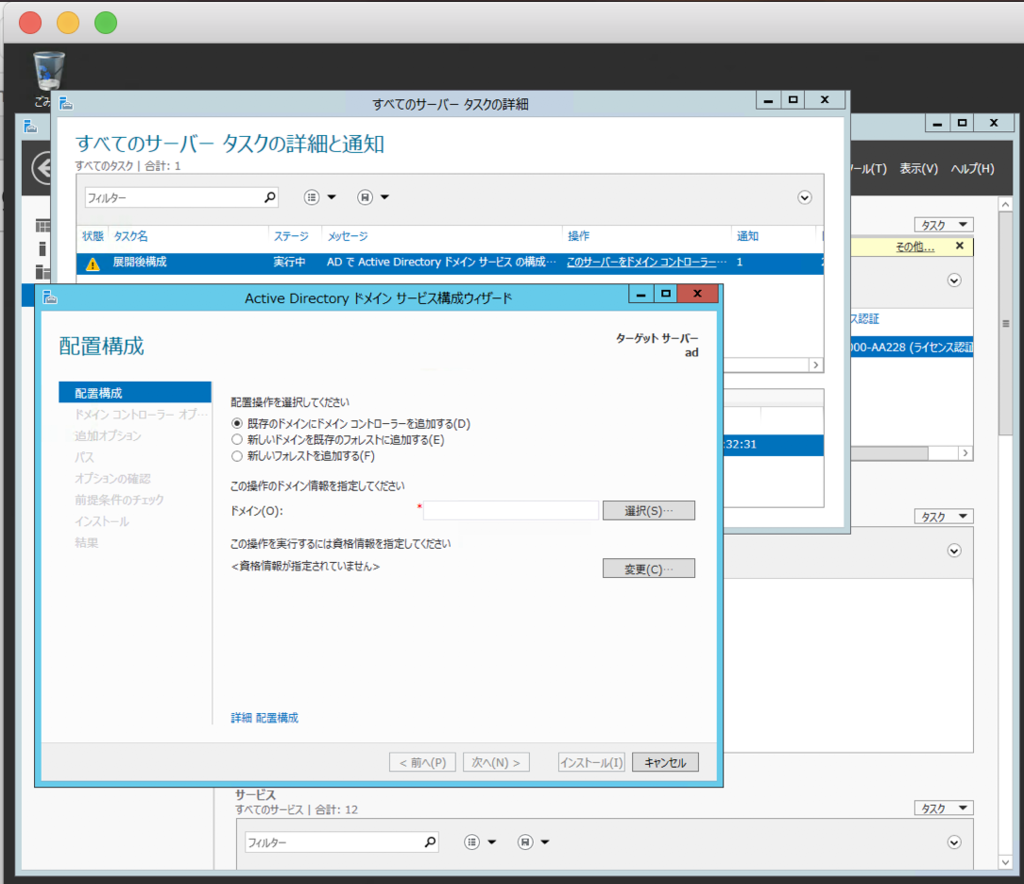Screen dimensions: 1024x884
Task: Click scroll down arrow in Server Manager
Action: (x=1005, y=862)
